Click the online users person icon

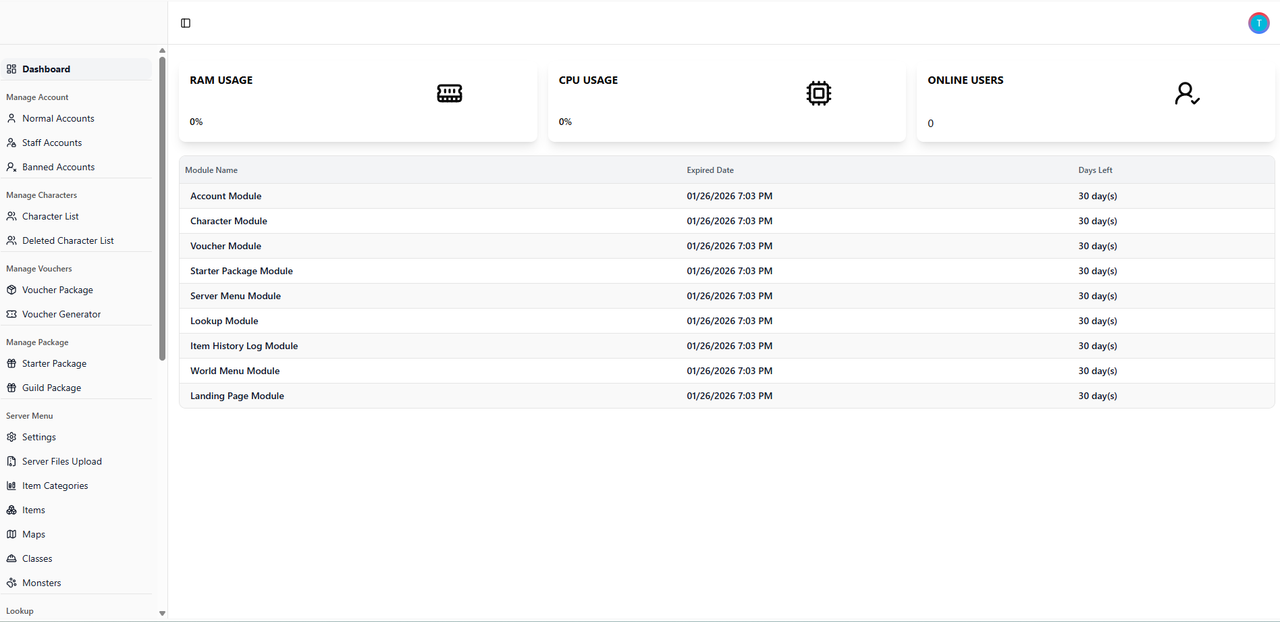[x=1187, y=94]
